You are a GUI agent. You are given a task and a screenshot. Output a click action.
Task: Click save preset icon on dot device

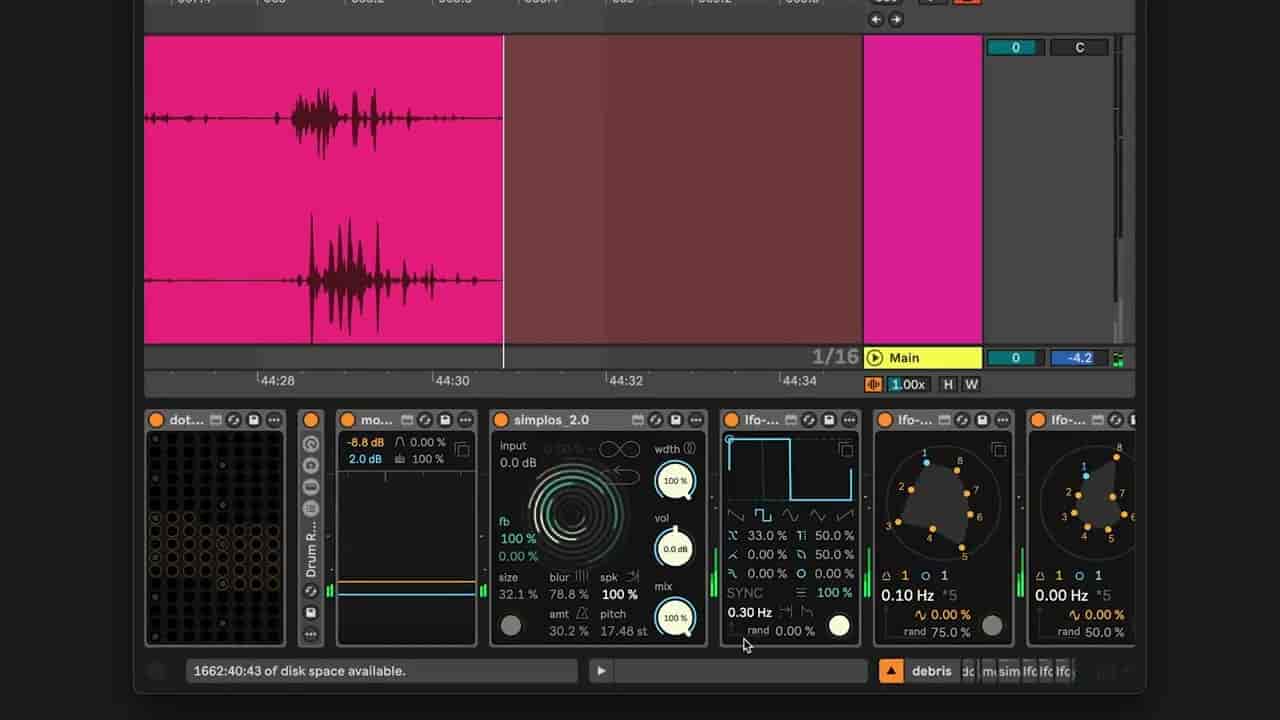(x=254, y=420)
